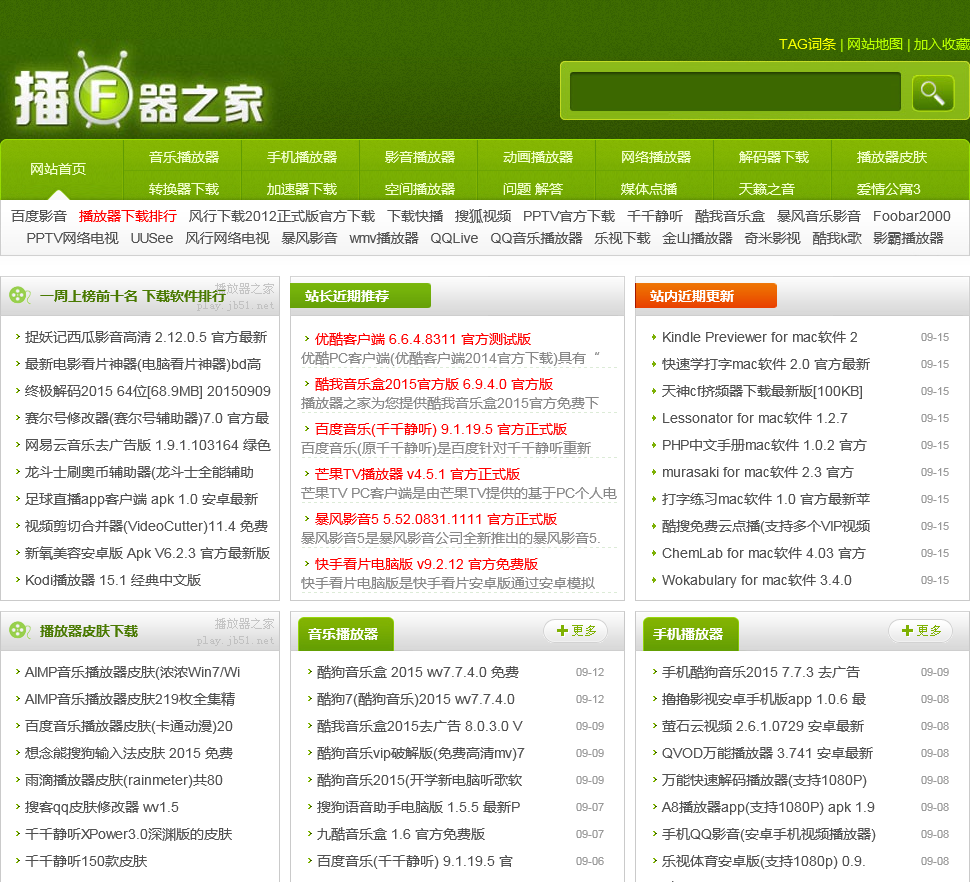970x882 pixels.
Task: Click the magnifier search button
Action: tap(933, 93)
